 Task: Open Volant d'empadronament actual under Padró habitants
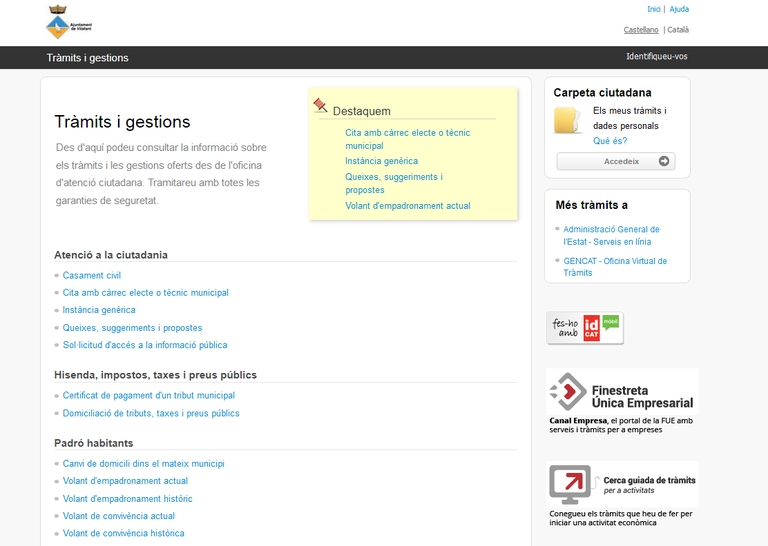pyautogui.click(x=125, y=481)
